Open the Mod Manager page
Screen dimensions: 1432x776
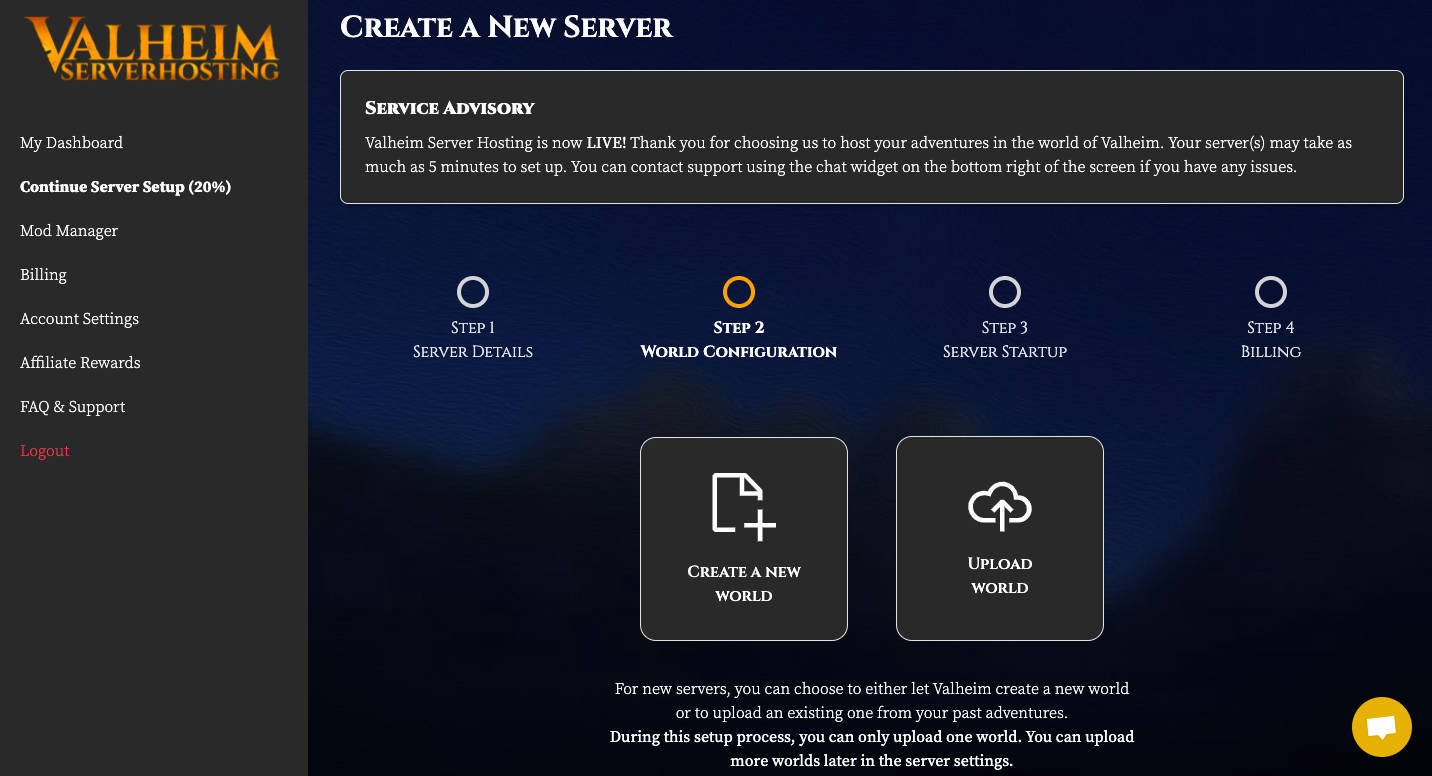(x=69, y=231)
